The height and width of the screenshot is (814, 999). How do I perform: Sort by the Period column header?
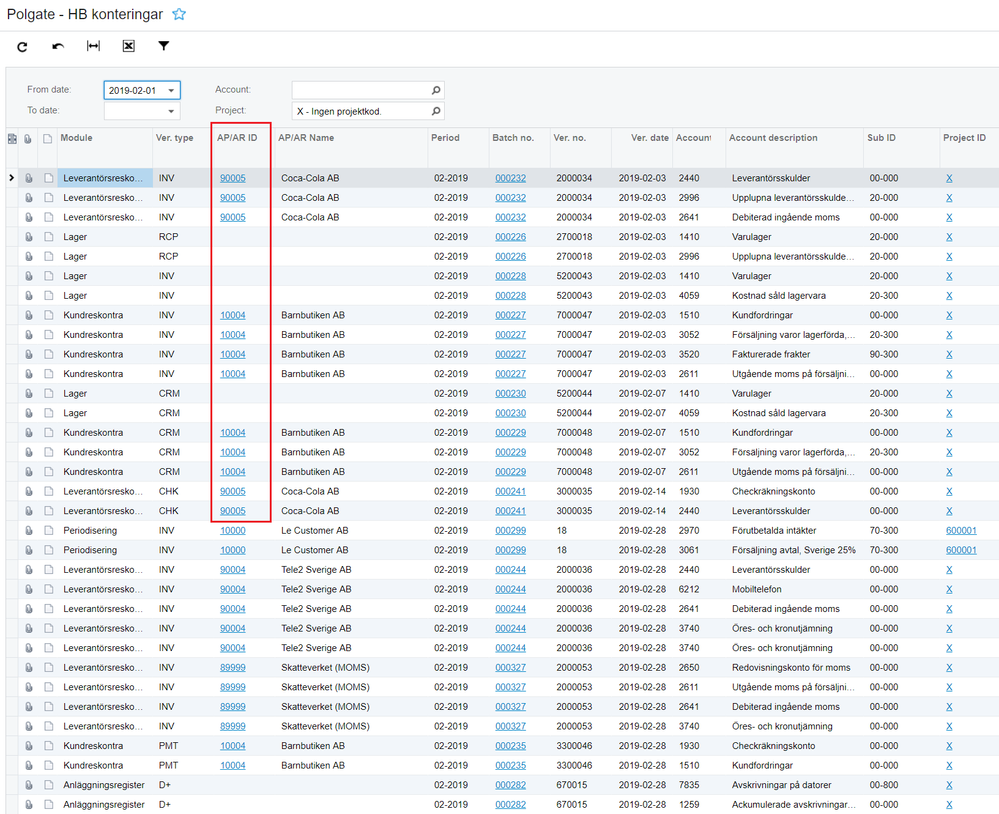click(445, 138)
